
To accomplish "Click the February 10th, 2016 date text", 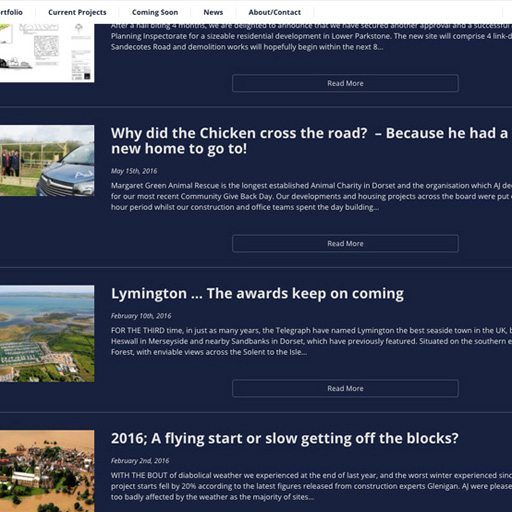I will [x=141, y=316].
